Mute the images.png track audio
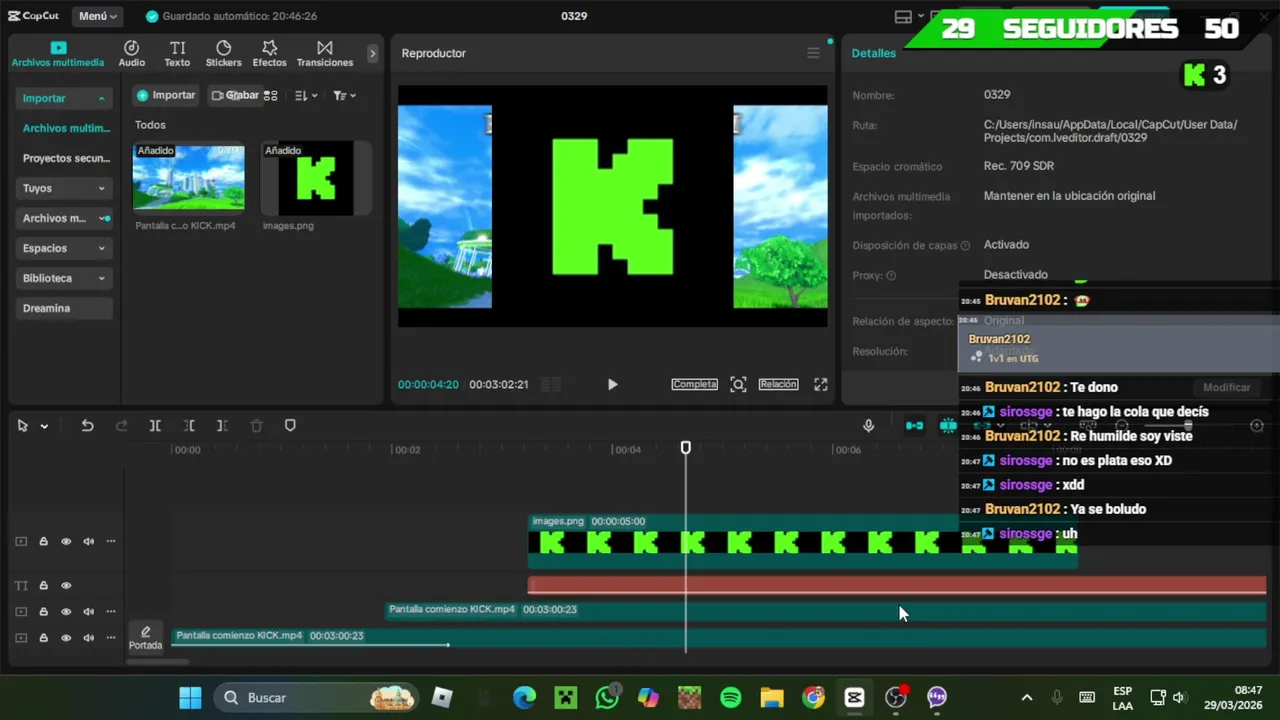The image size is (1280, 720). 89,542
